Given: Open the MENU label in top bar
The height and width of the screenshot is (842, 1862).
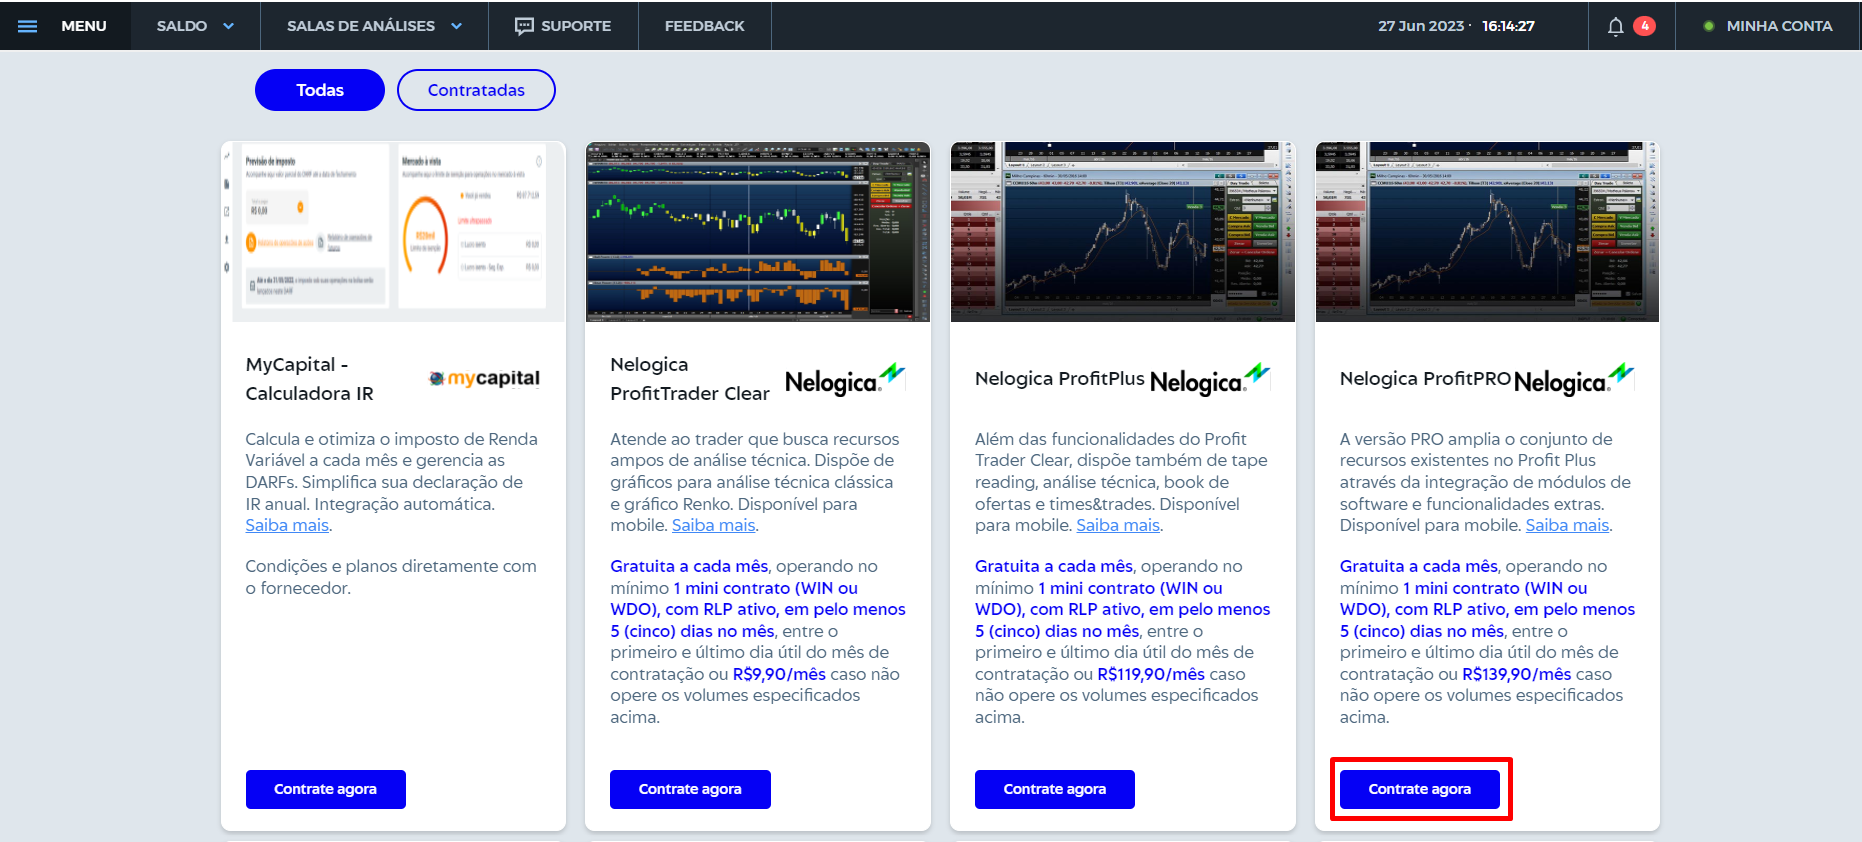Looking at the screenshot, I should click(84, 26).
